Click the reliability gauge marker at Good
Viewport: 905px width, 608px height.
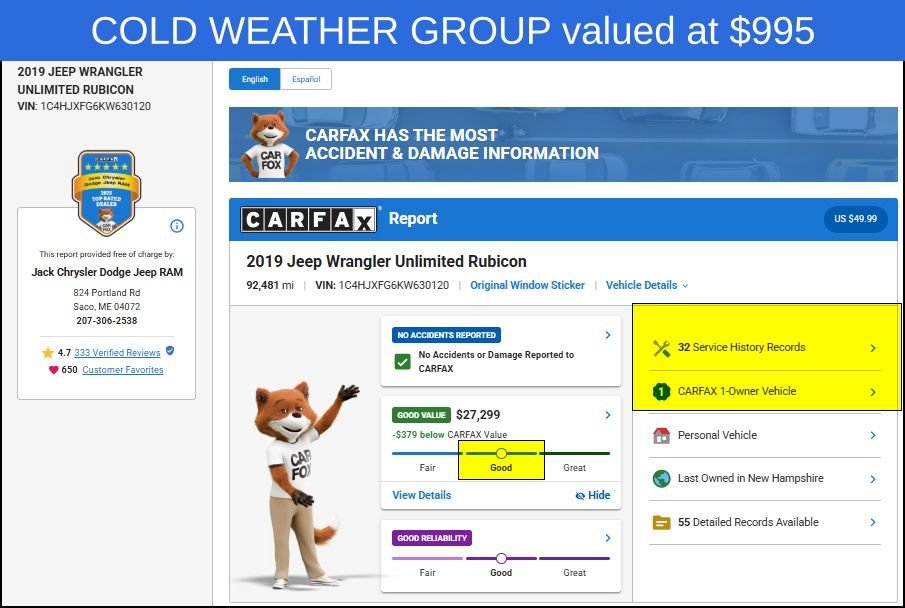(502, 558)
